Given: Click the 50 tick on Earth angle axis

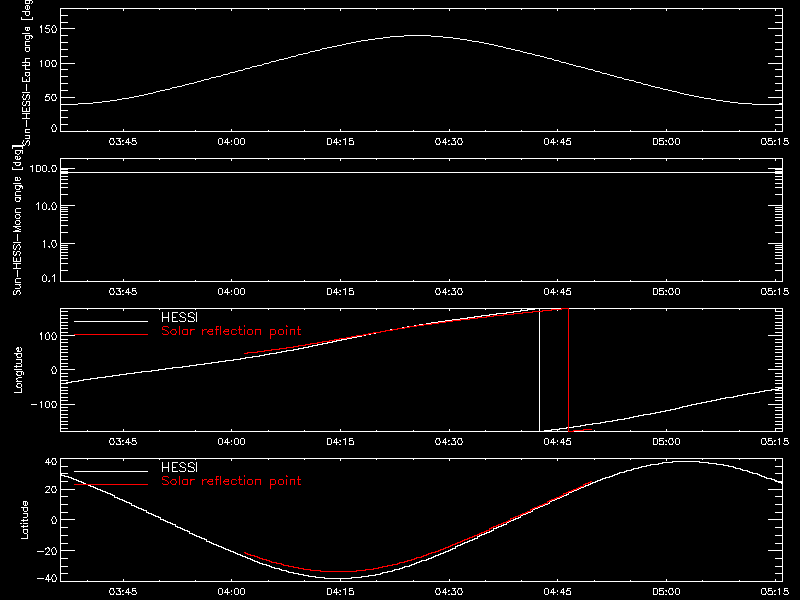Looking at the screenshot, I should pyautogui.click(x=51, y=97).
